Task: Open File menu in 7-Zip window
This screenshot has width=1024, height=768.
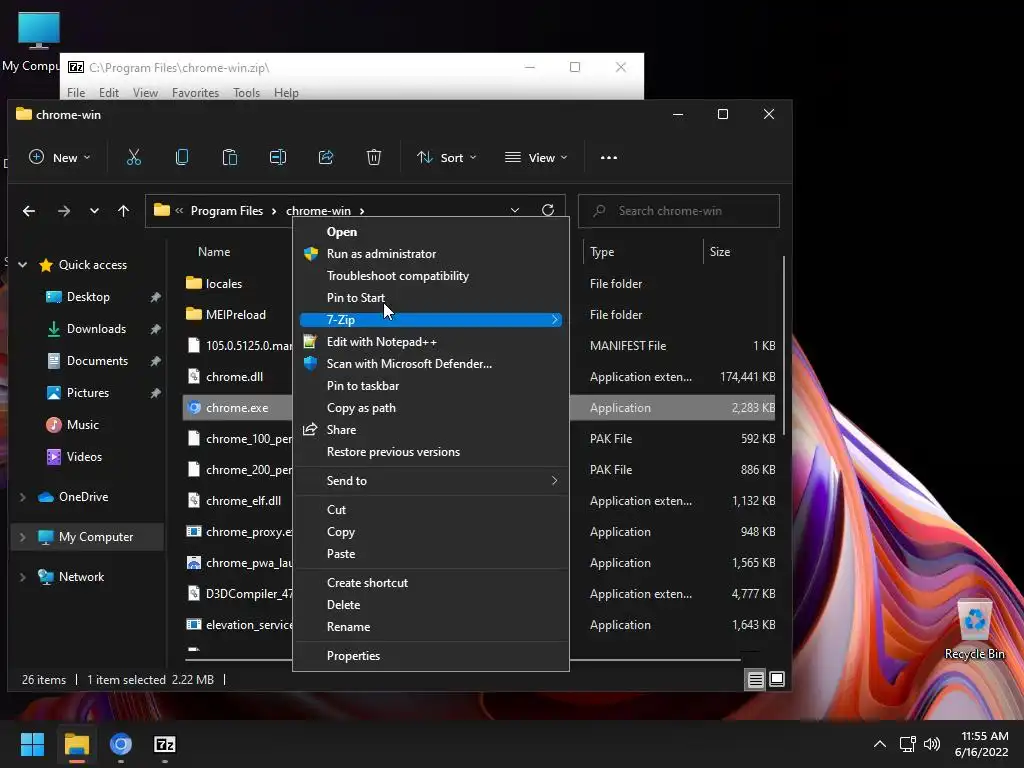Action: point(76,93)
